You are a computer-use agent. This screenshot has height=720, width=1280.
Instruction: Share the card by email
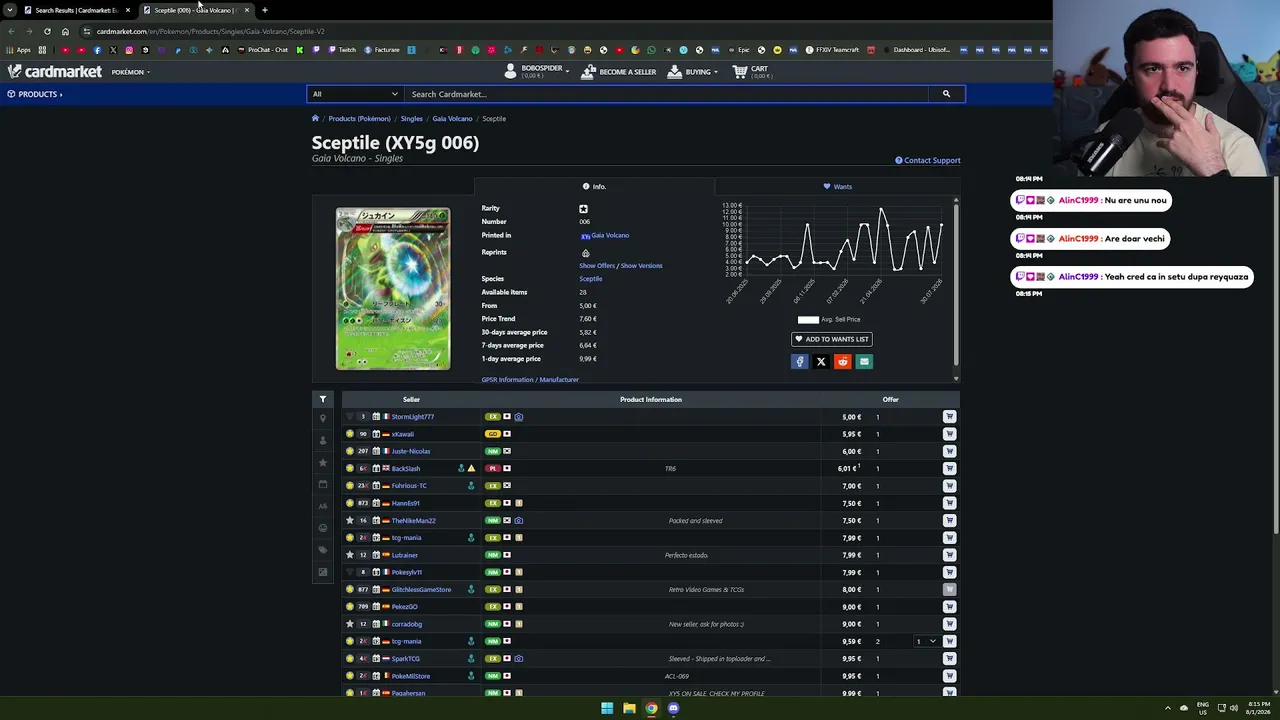[864, 362]
